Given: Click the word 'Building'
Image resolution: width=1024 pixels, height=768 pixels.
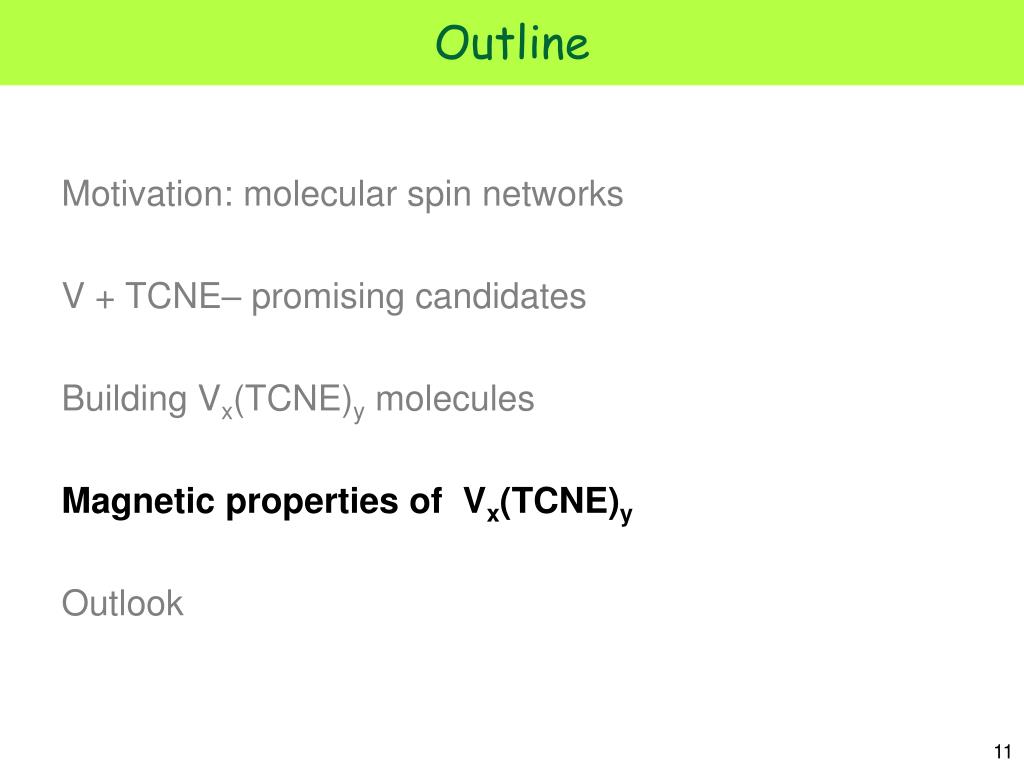Looking at the screenshot, I should tap(124, 400).
